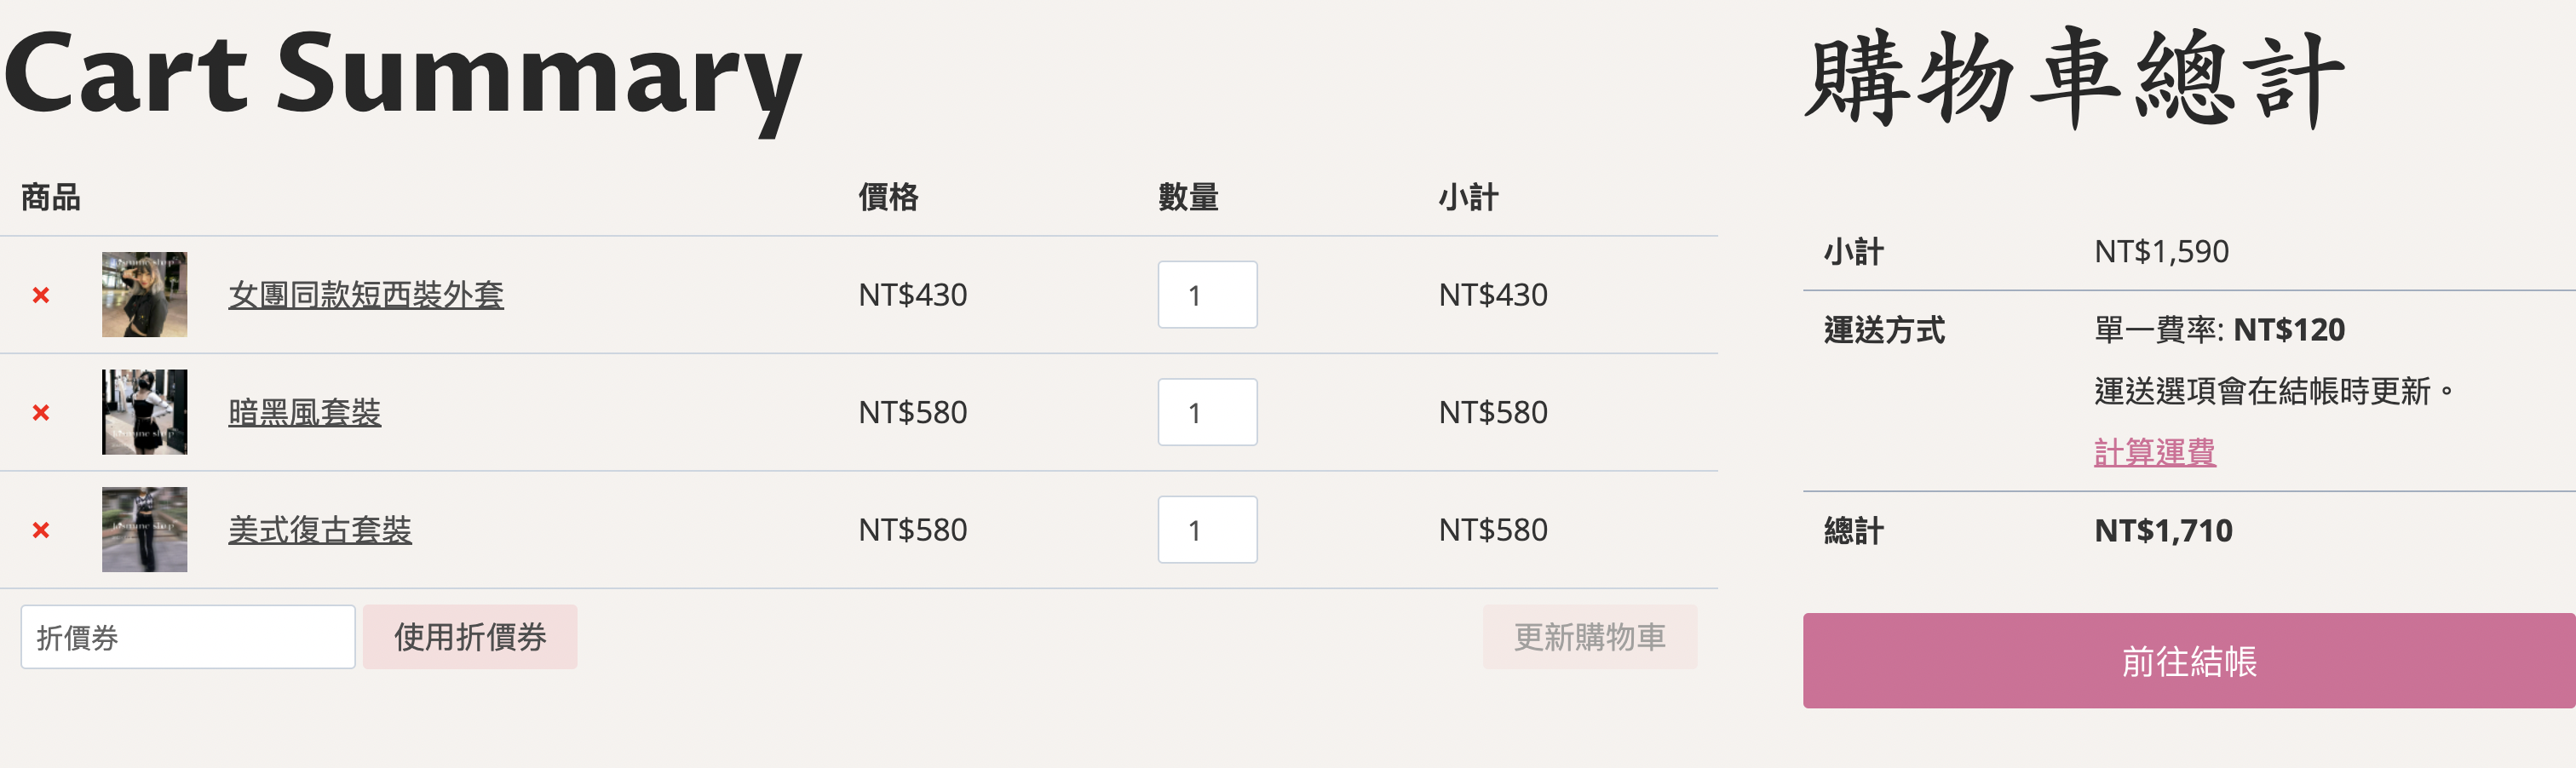This screenshot has height=768, width=2576.
Task: Click quantity input for 美式復古套裝
Action: (x=1206, y=530)
